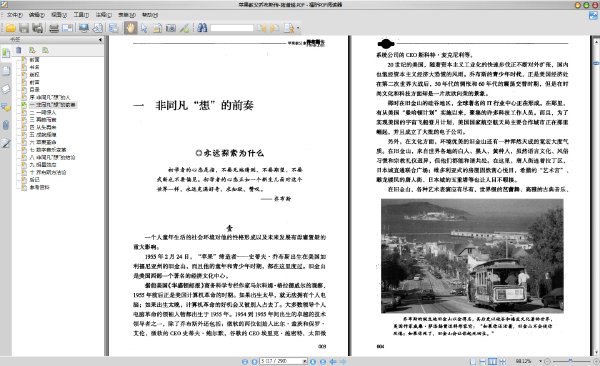
Task: Click the binoculars search icon
Action: click(202, 28)
